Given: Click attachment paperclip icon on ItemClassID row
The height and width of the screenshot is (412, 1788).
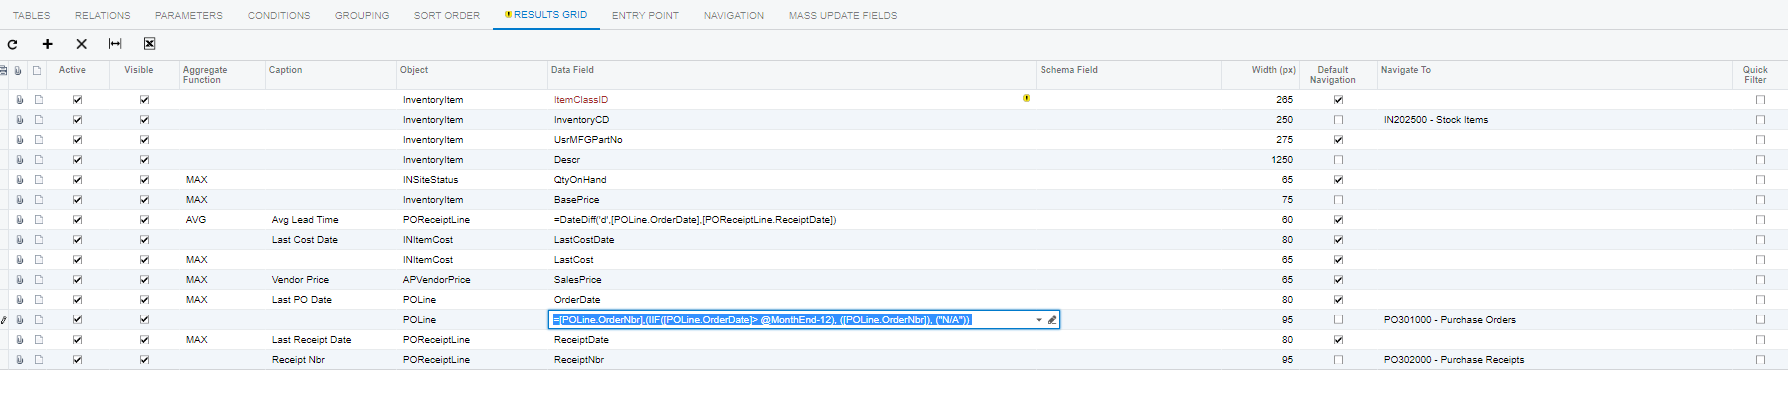Looking at the screenshot, I should point(19,100).
